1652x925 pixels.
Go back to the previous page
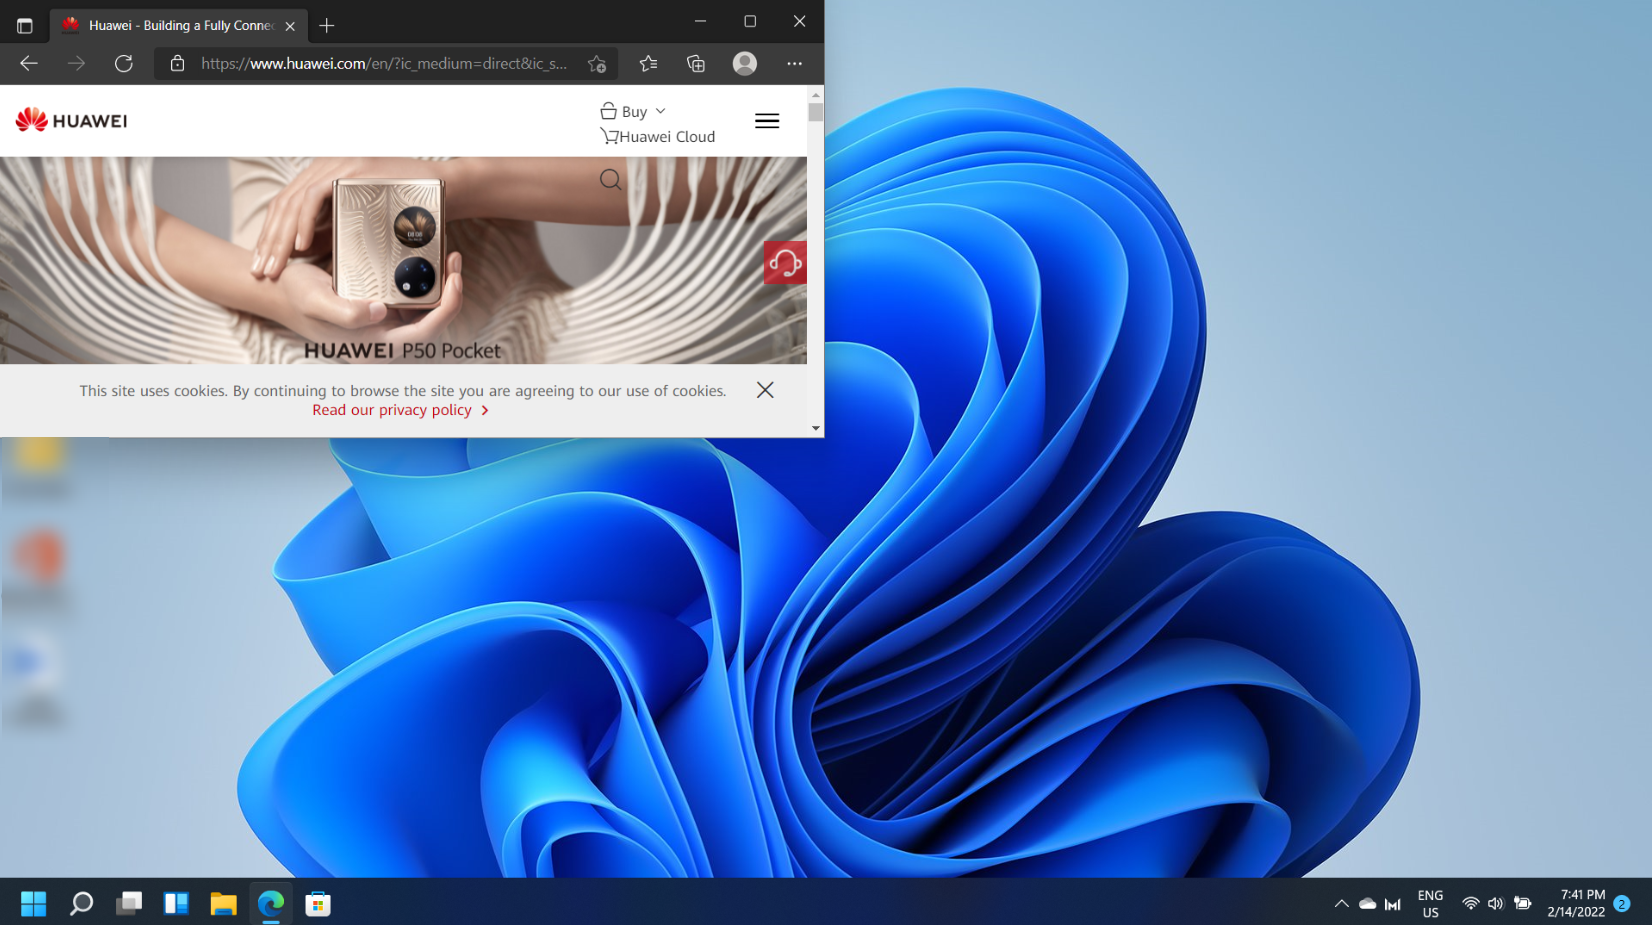[29, 63]
